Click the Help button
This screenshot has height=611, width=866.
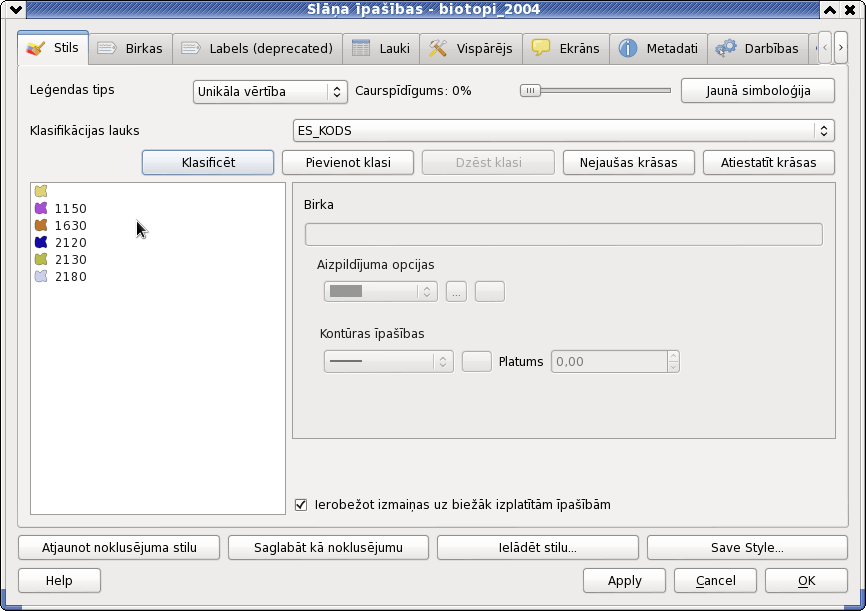point(59,581)
